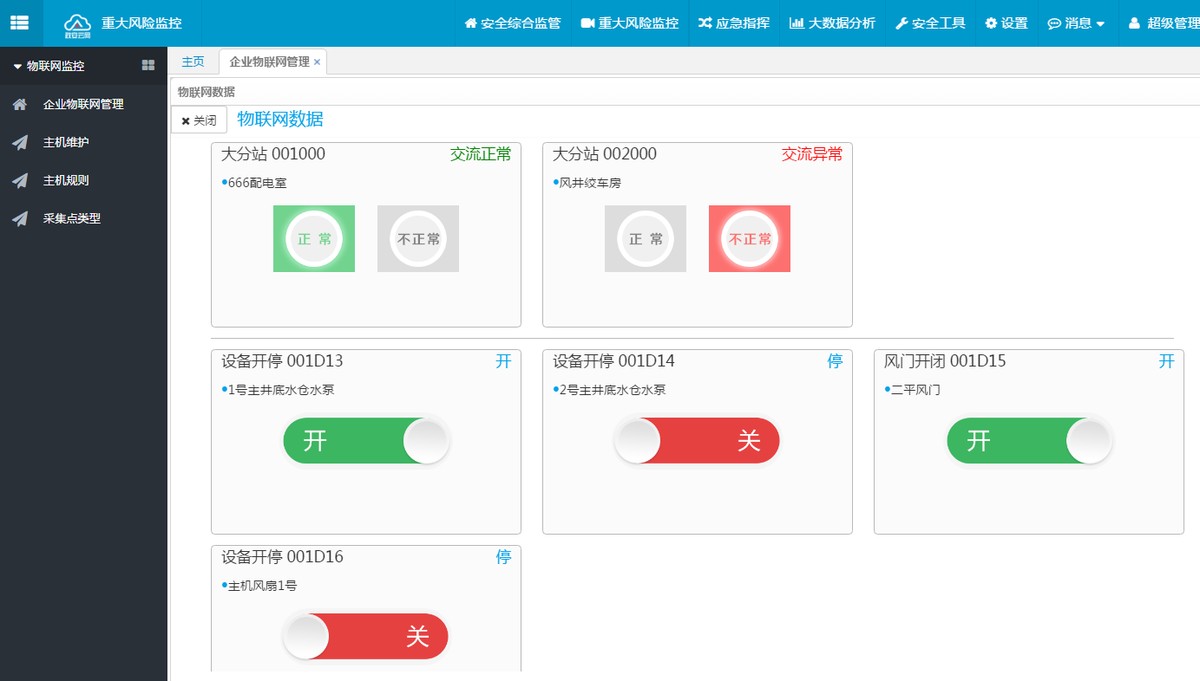Click the 交流异常 status text
Image resolution: width=1200 pixels, height=681 pixels.
(812, 154)
